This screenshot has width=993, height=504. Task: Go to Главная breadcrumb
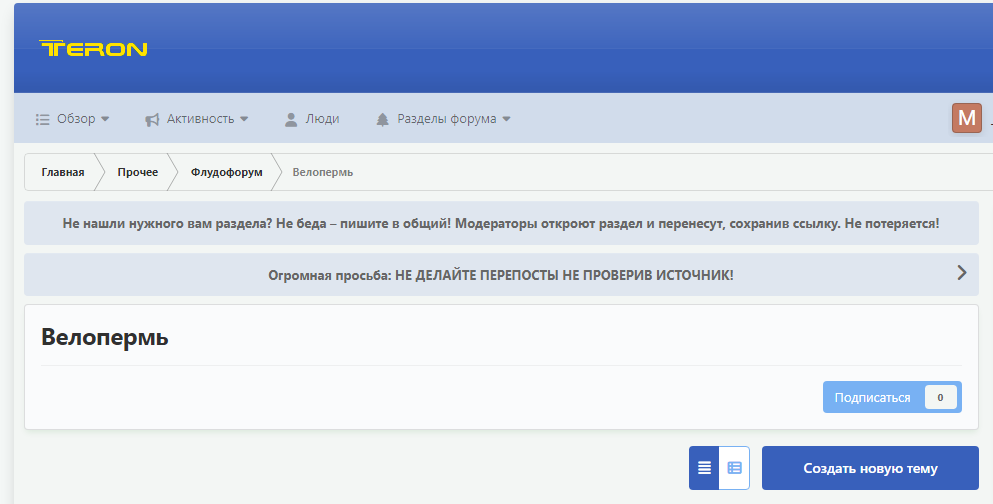point(63,172)
